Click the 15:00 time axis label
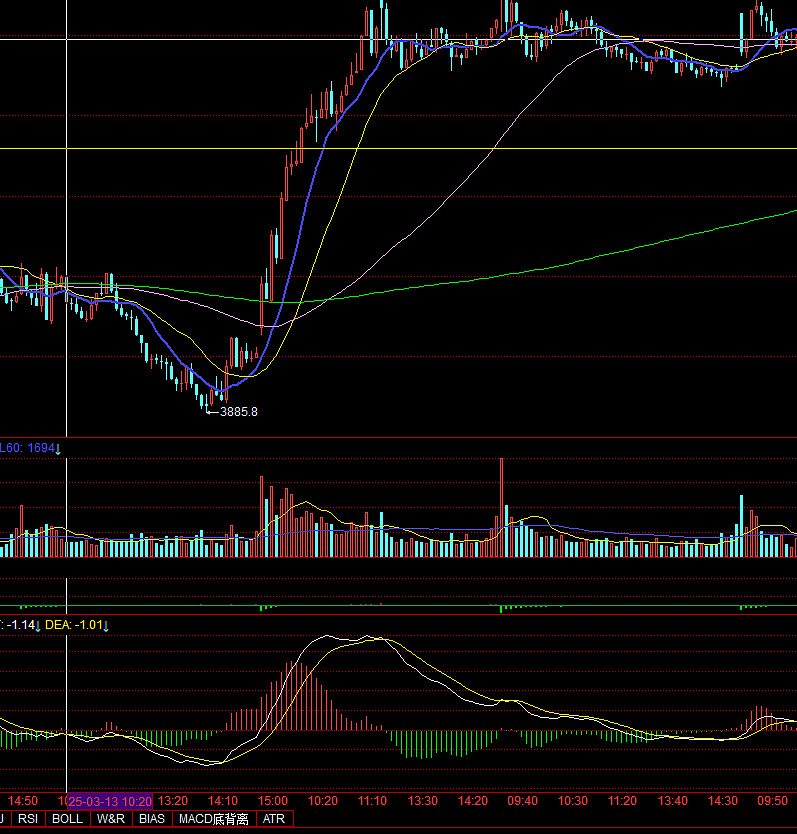This screenshot has width=797, height=834. 272,801
